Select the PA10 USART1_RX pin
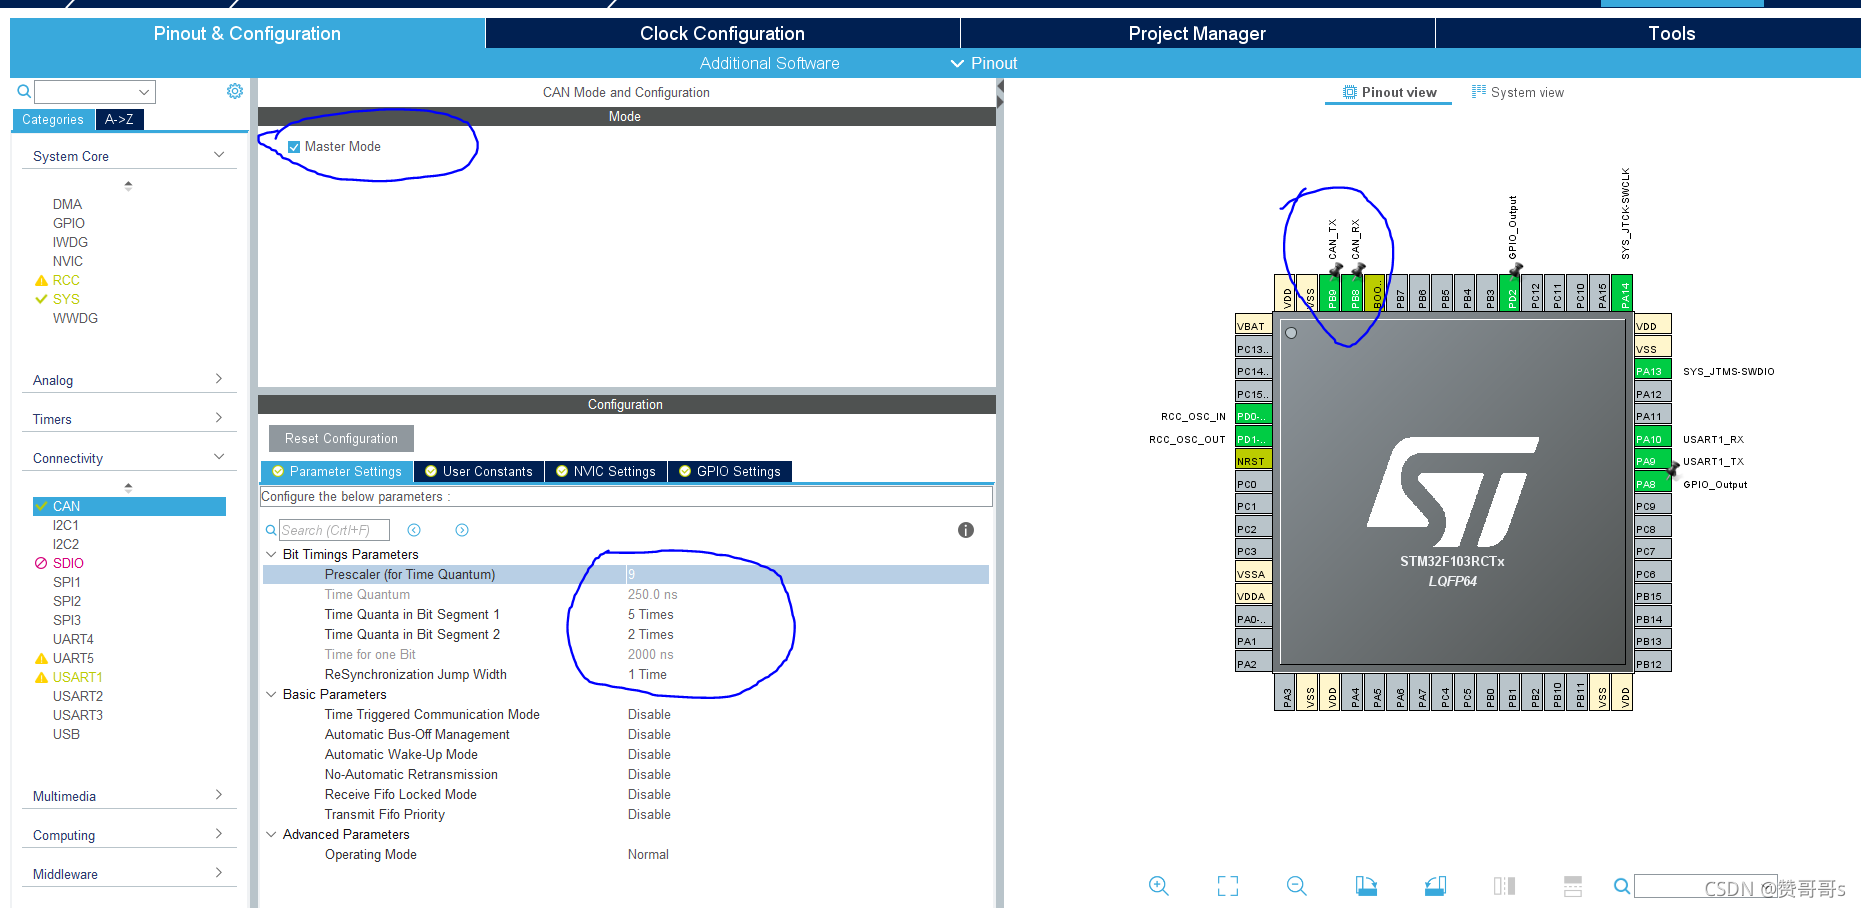This screenshot has height=908, width=1861. [x=1653, y=438]
